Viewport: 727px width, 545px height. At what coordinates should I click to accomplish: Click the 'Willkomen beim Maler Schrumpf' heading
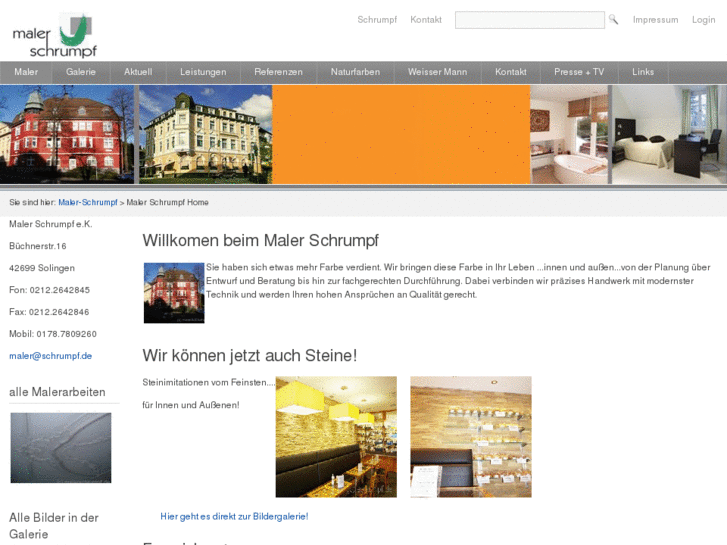[261, 240]
